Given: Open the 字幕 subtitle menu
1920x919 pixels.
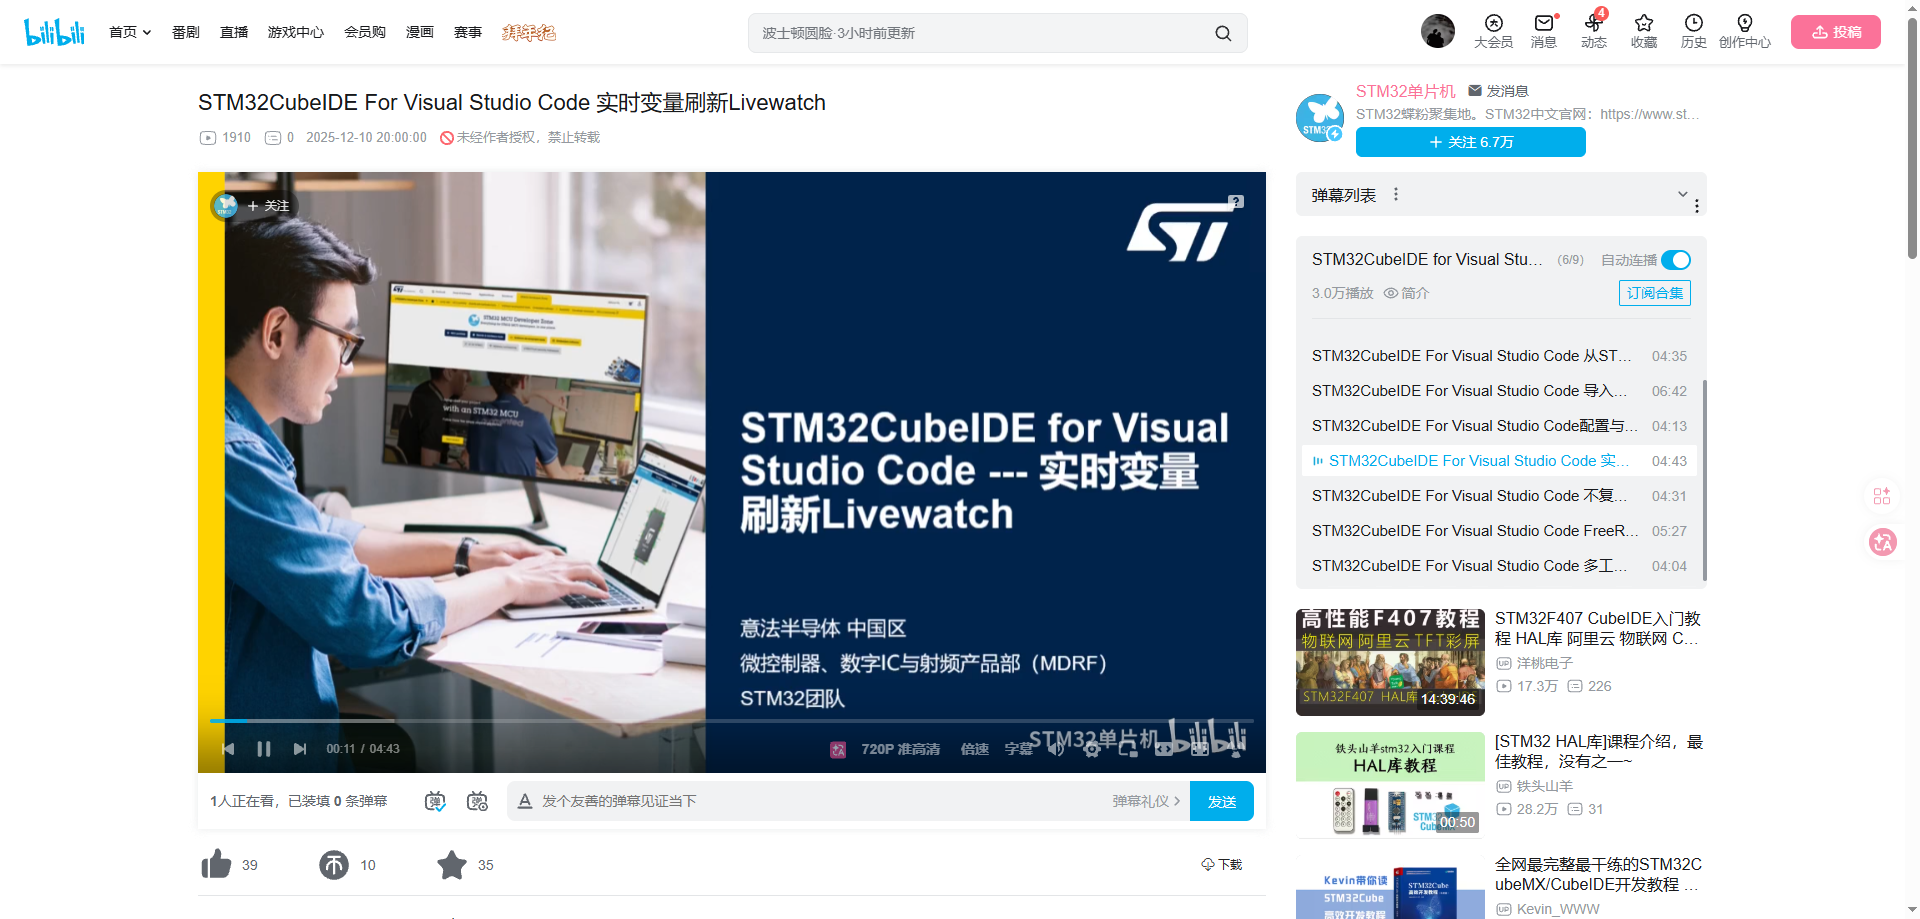Looking at the screenshot, I should (x=1019, y=749).
